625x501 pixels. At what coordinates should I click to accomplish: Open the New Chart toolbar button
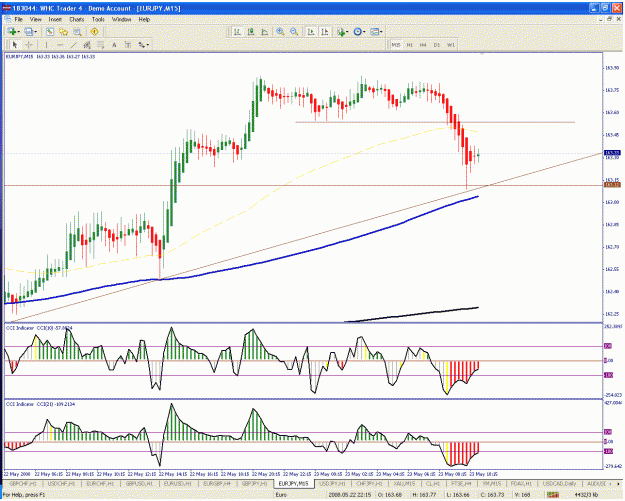coord(12,31)
